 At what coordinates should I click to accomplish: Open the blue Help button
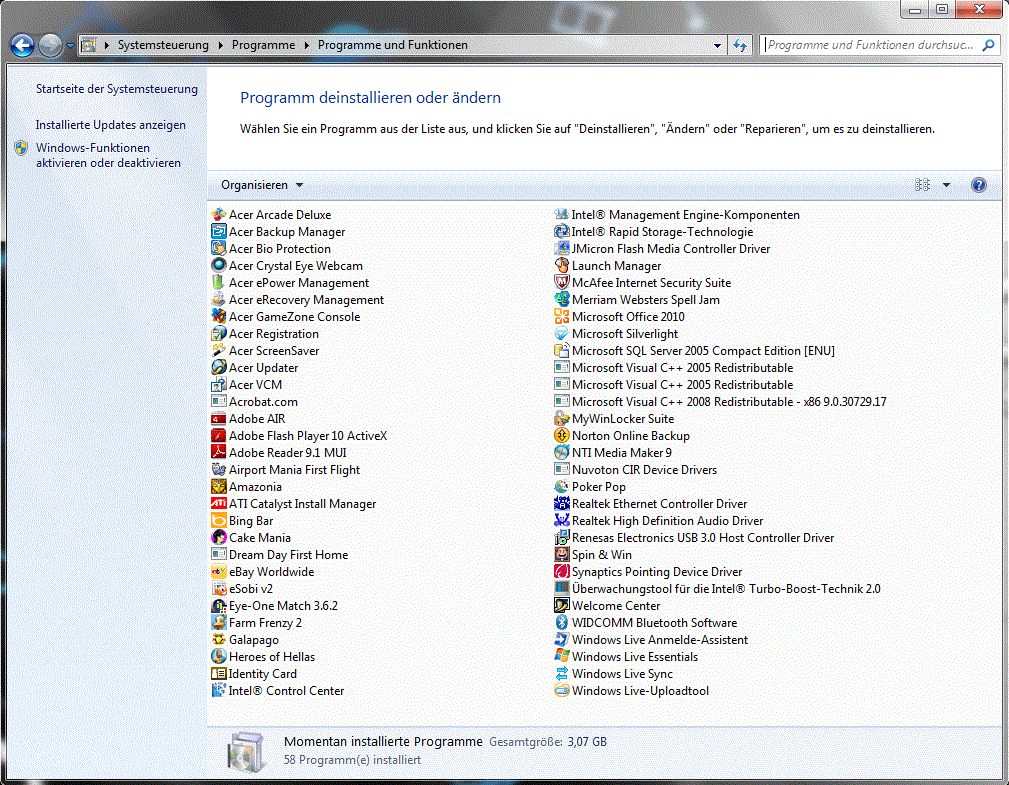[978, 185]
